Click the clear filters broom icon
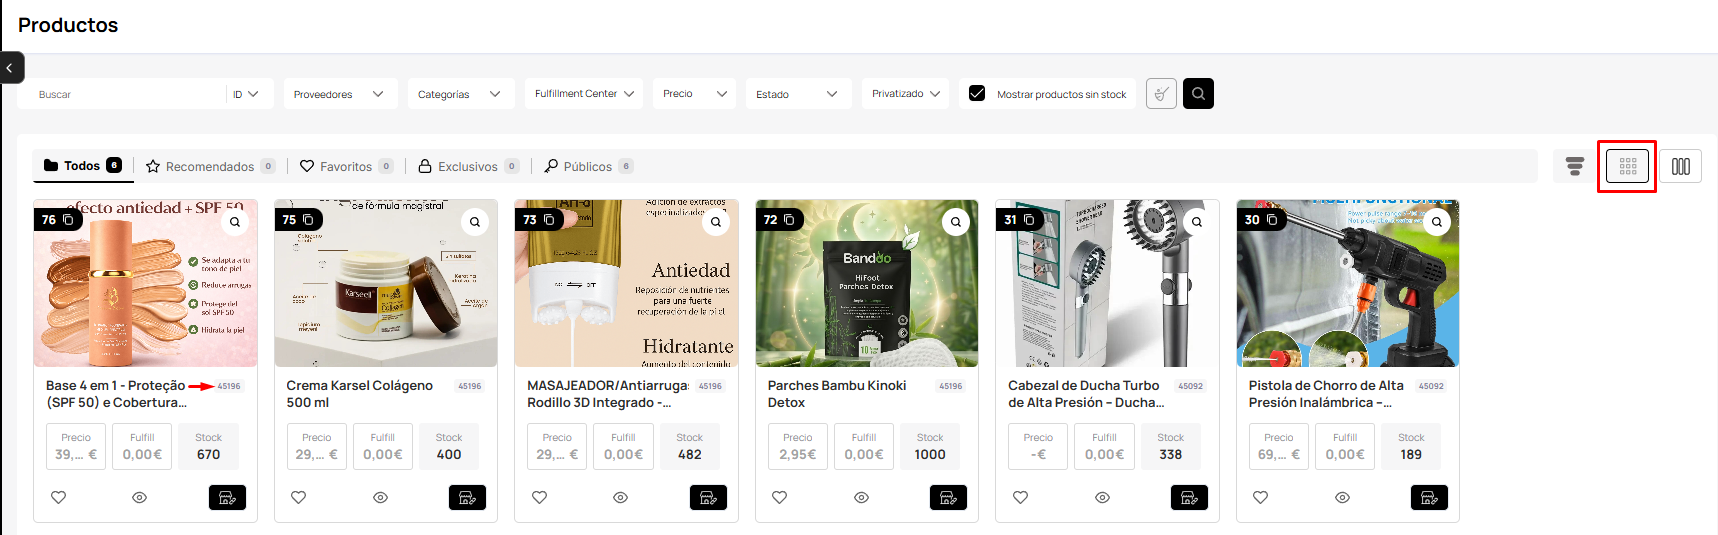This screenshot has height=535, width=1718. (1161, 94)
